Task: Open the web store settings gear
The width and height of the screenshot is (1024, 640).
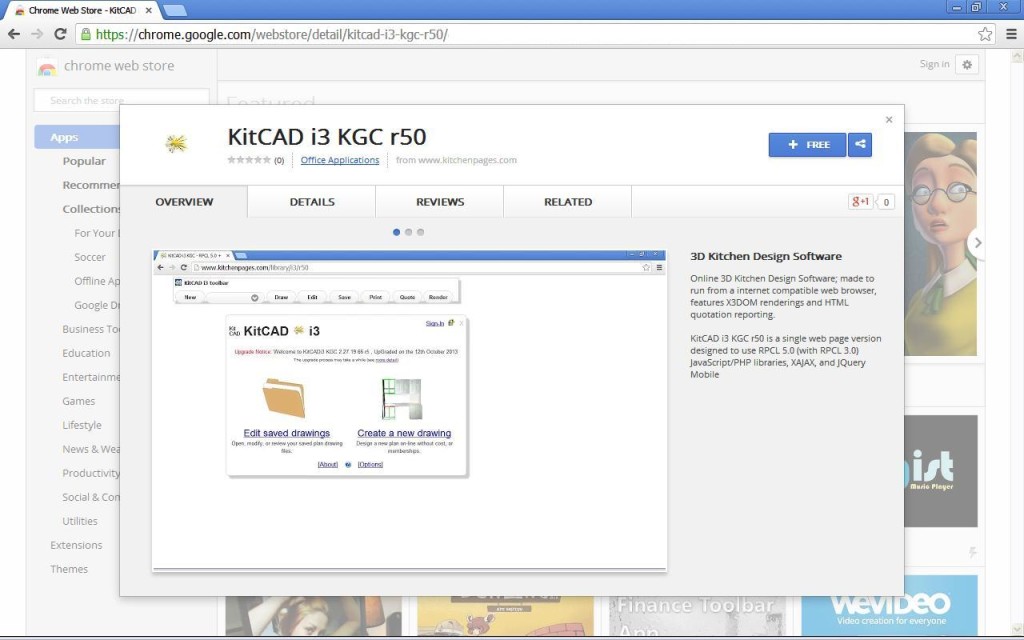Action: click(x=967, y=65)
